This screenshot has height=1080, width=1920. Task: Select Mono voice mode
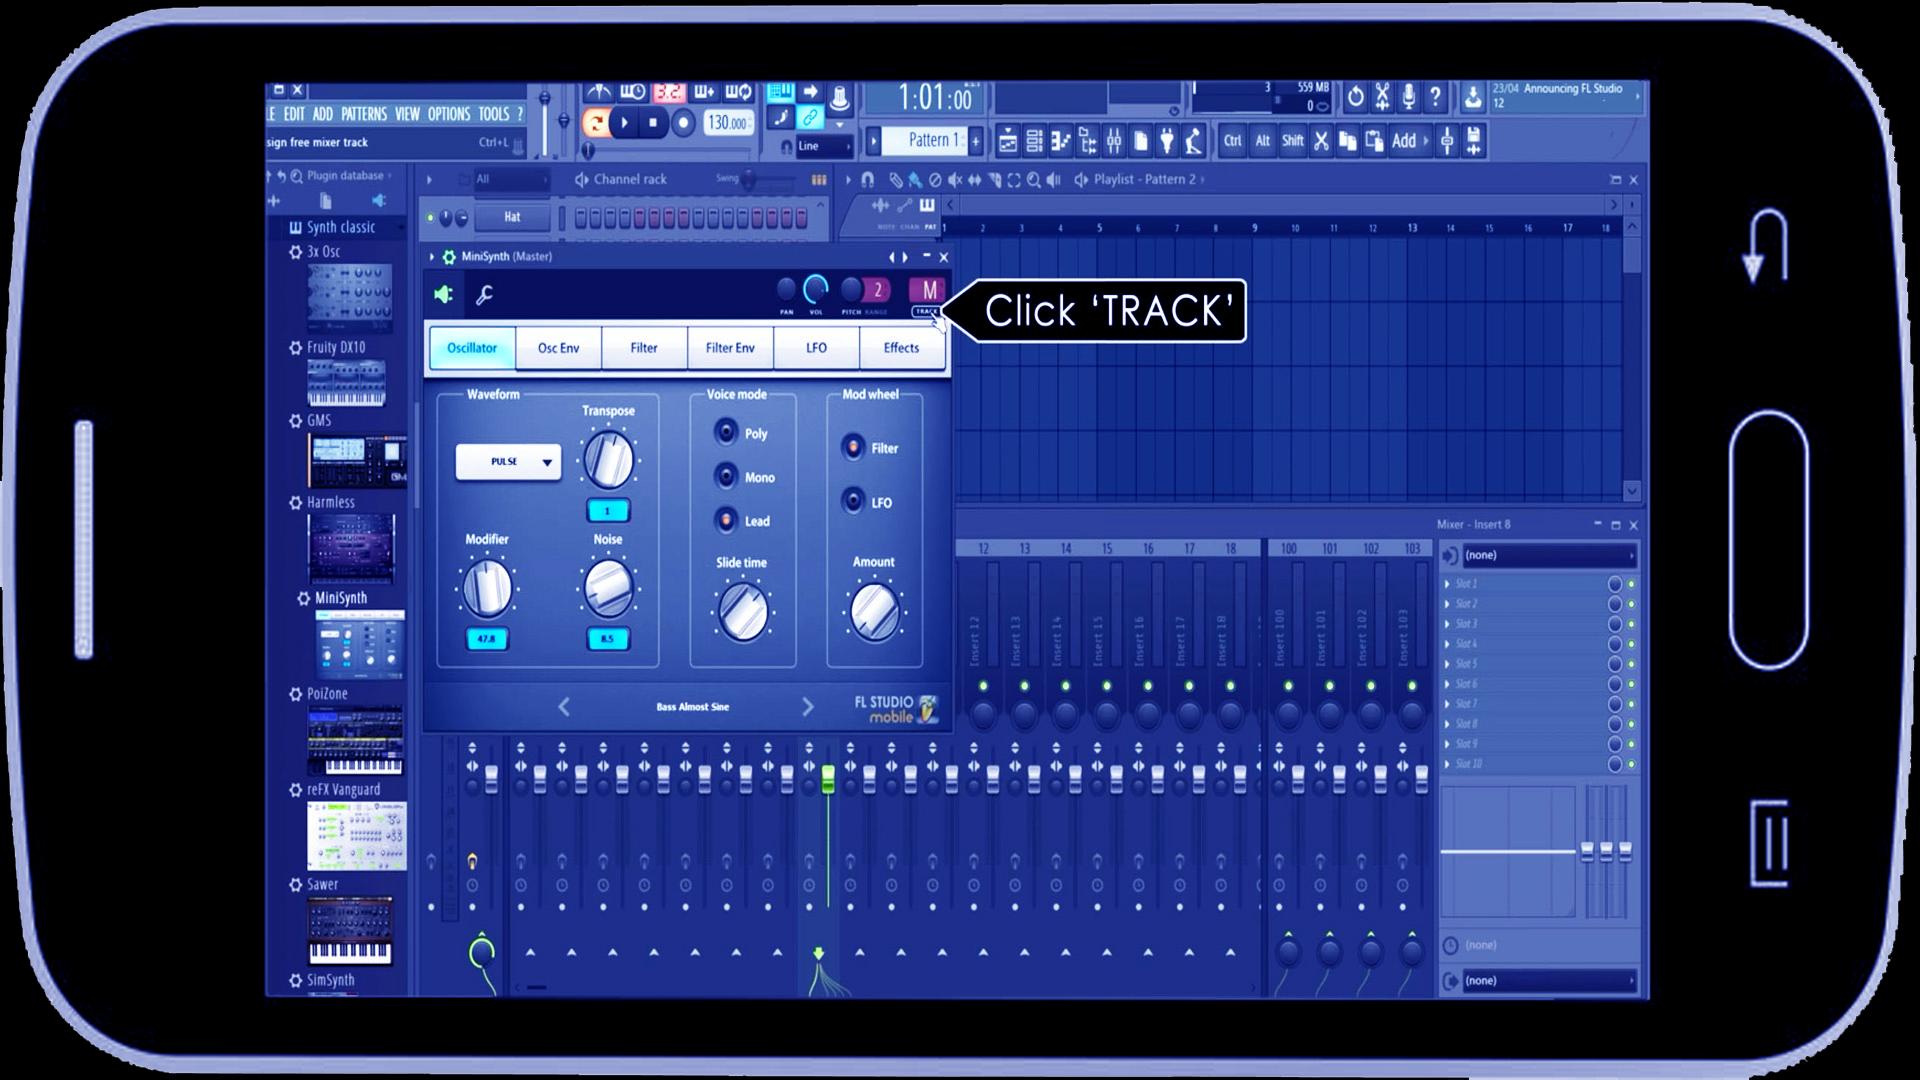[x=726, y=476]
